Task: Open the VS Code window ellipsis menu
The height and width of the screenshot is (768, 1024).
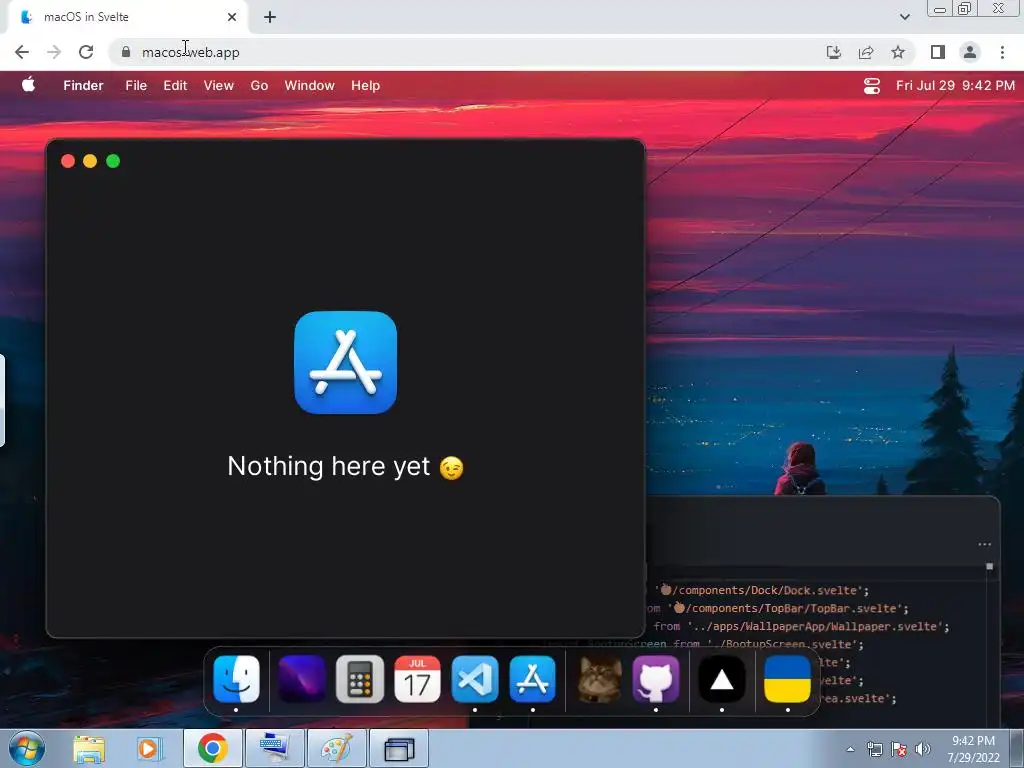Action: coord(985,544)
